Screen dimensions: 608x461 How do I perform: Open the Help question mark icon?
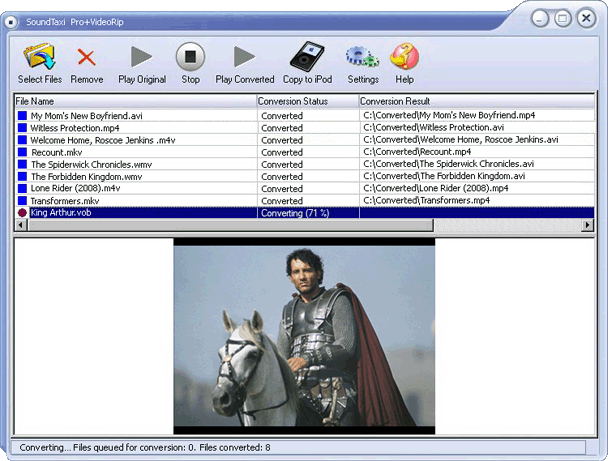(404, 57)
